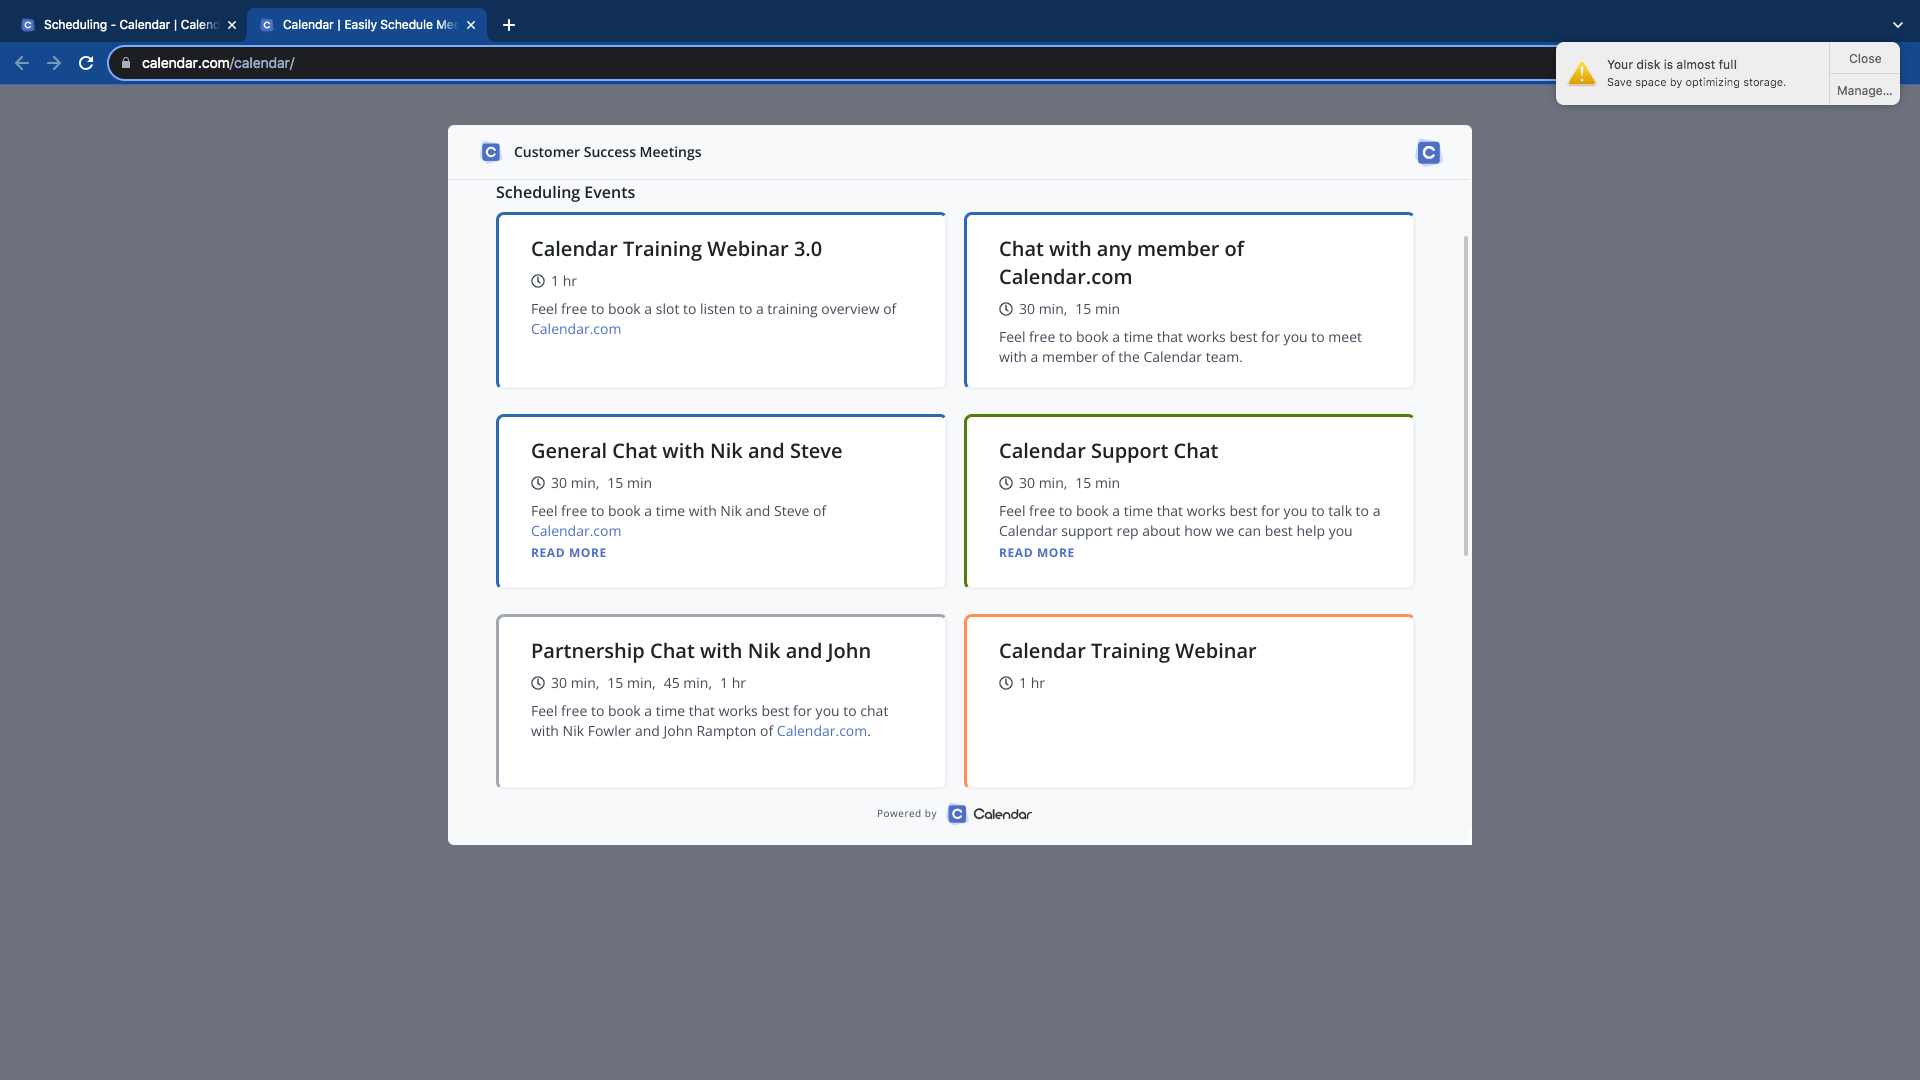
Task: Click the Calendar logo beside Customer Success Meetings
Action: [x=491, y=152]
